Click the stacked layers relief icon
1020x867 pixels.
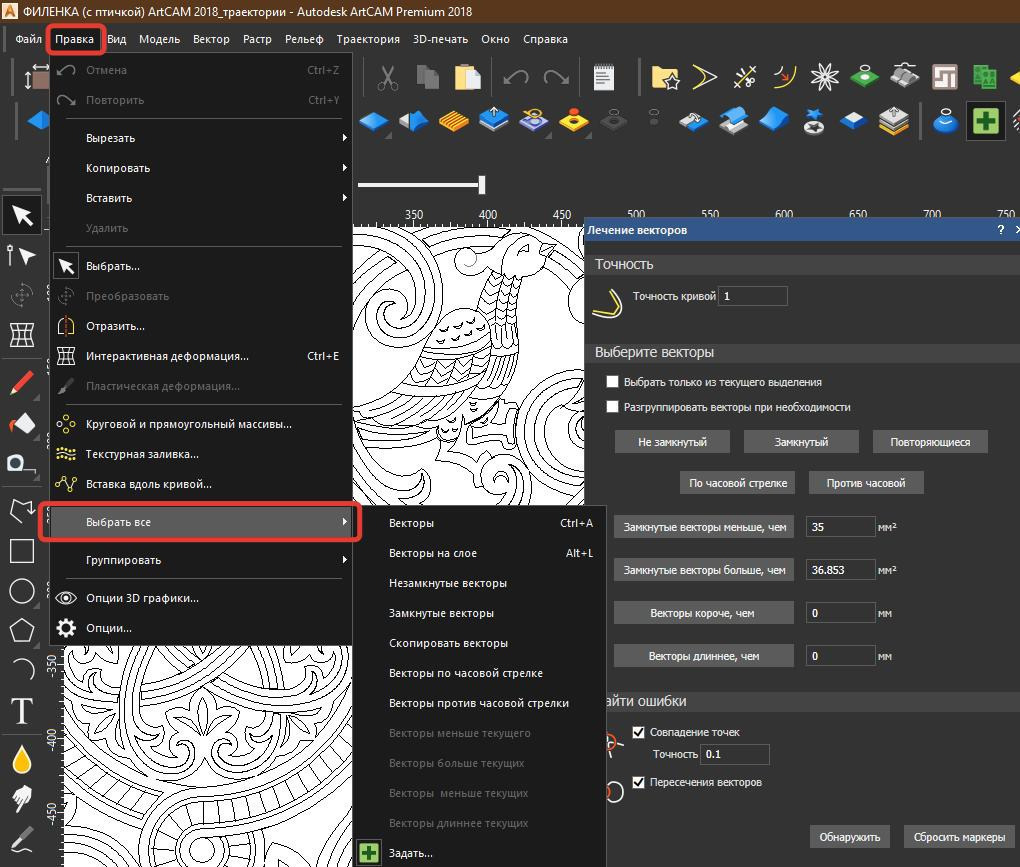(894, 121)
